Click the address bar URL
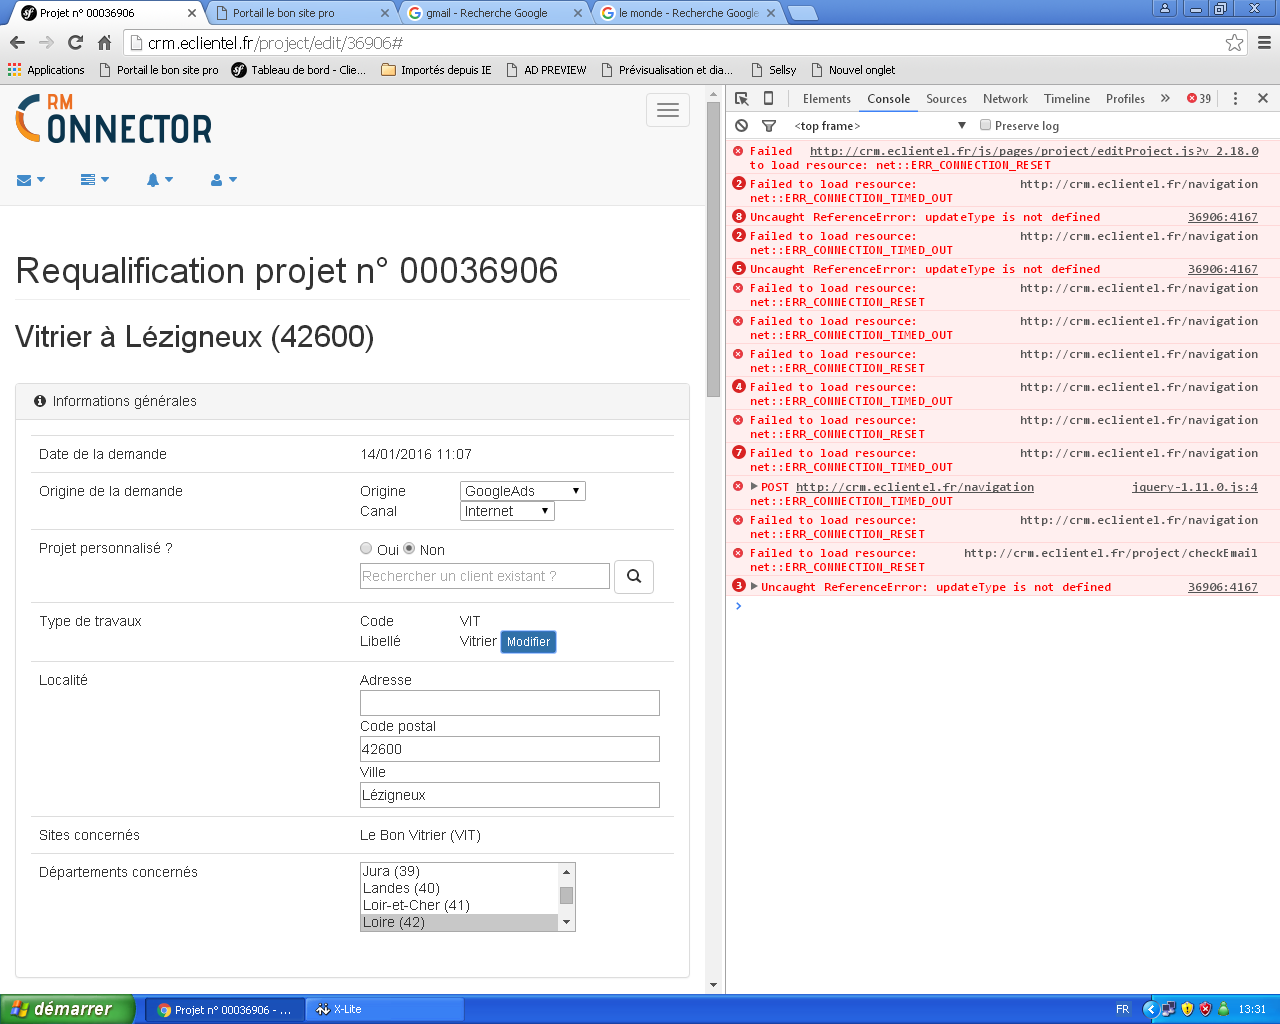 (275, 43)
